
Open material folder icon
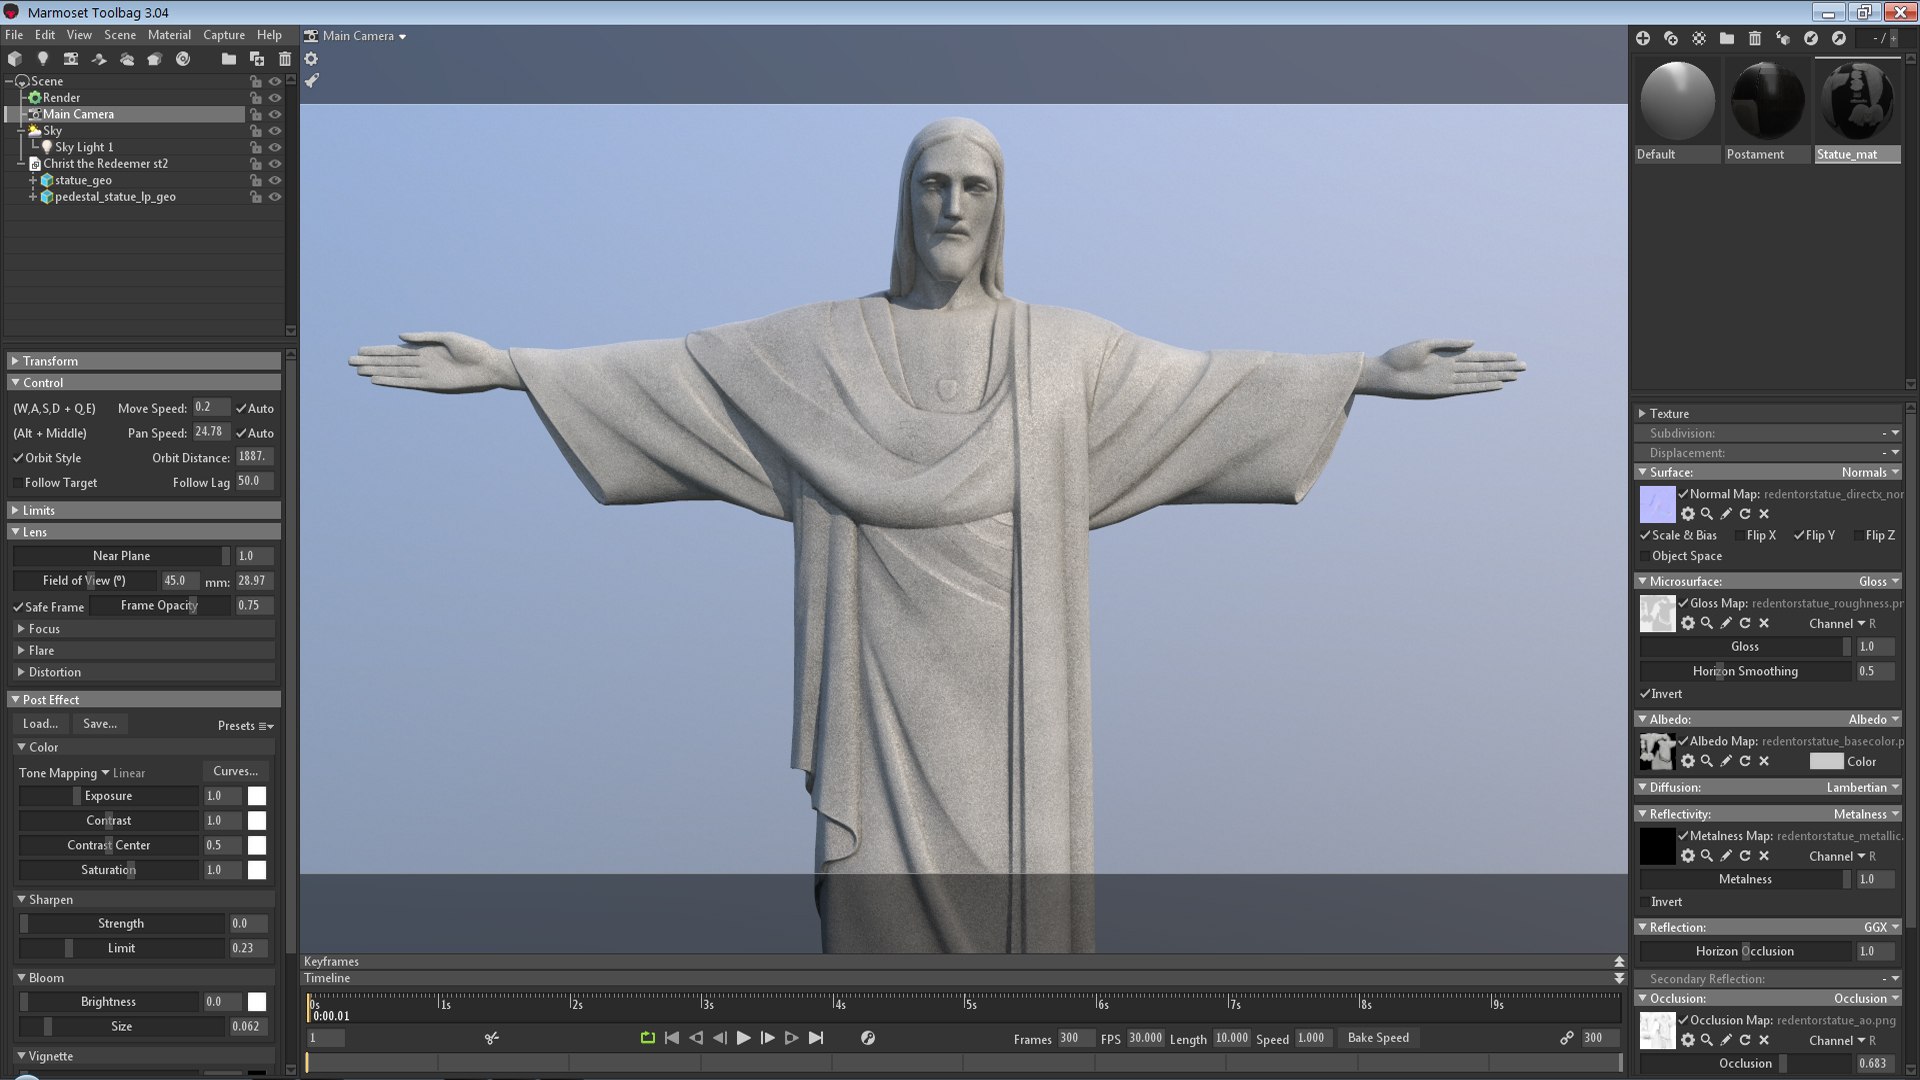point(1727,38)
